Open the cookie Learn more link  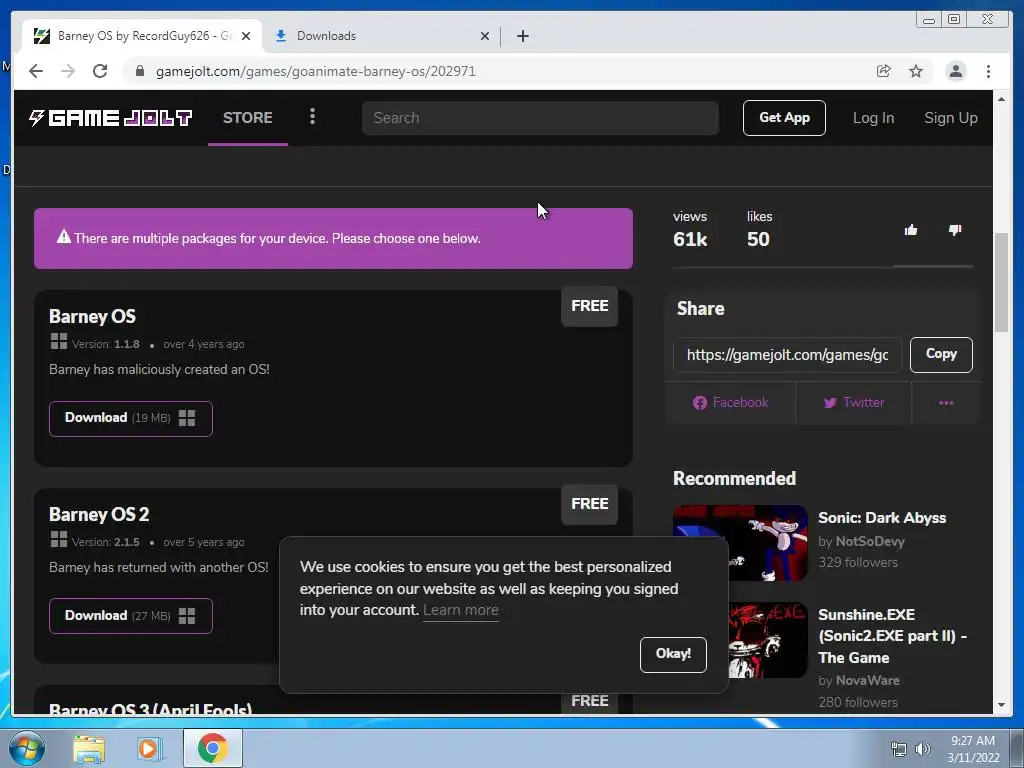click(x=460, y=610)
